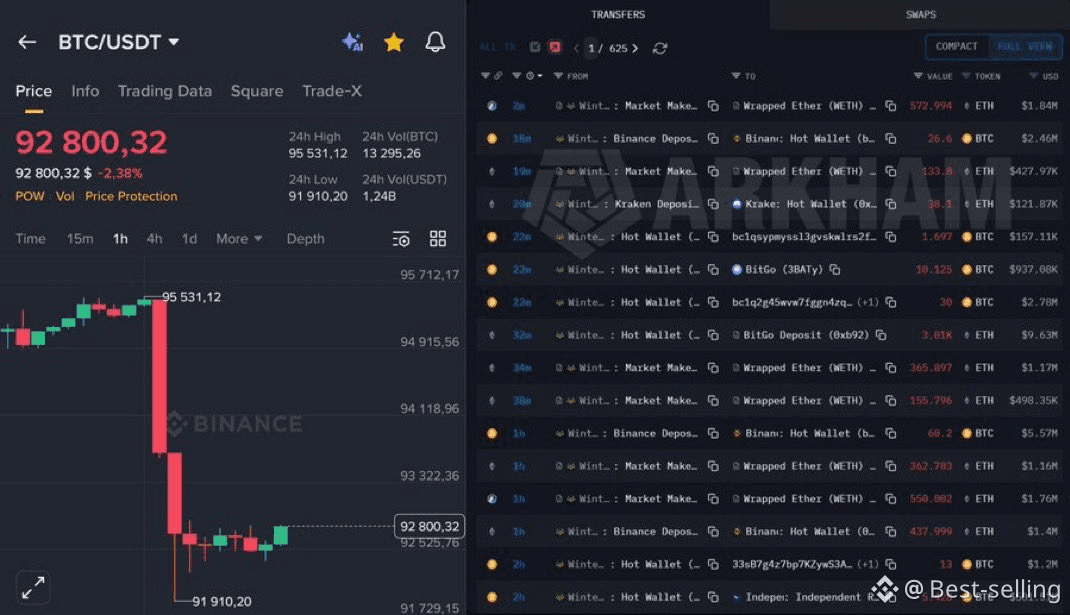Copy the BitGo (3BATy) address
Screen dimensions: 1070x615
click(x=835, y=270)
